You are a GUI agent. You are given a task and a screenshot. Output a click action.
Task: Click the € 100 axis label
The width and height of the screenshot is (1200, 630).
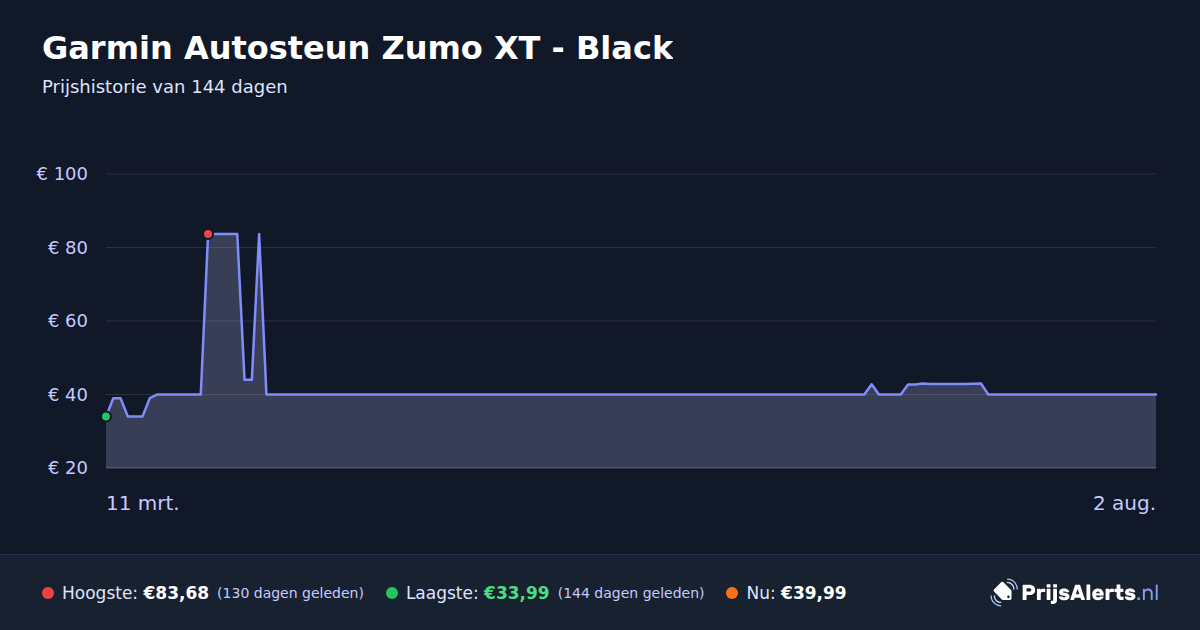[62, 174]
